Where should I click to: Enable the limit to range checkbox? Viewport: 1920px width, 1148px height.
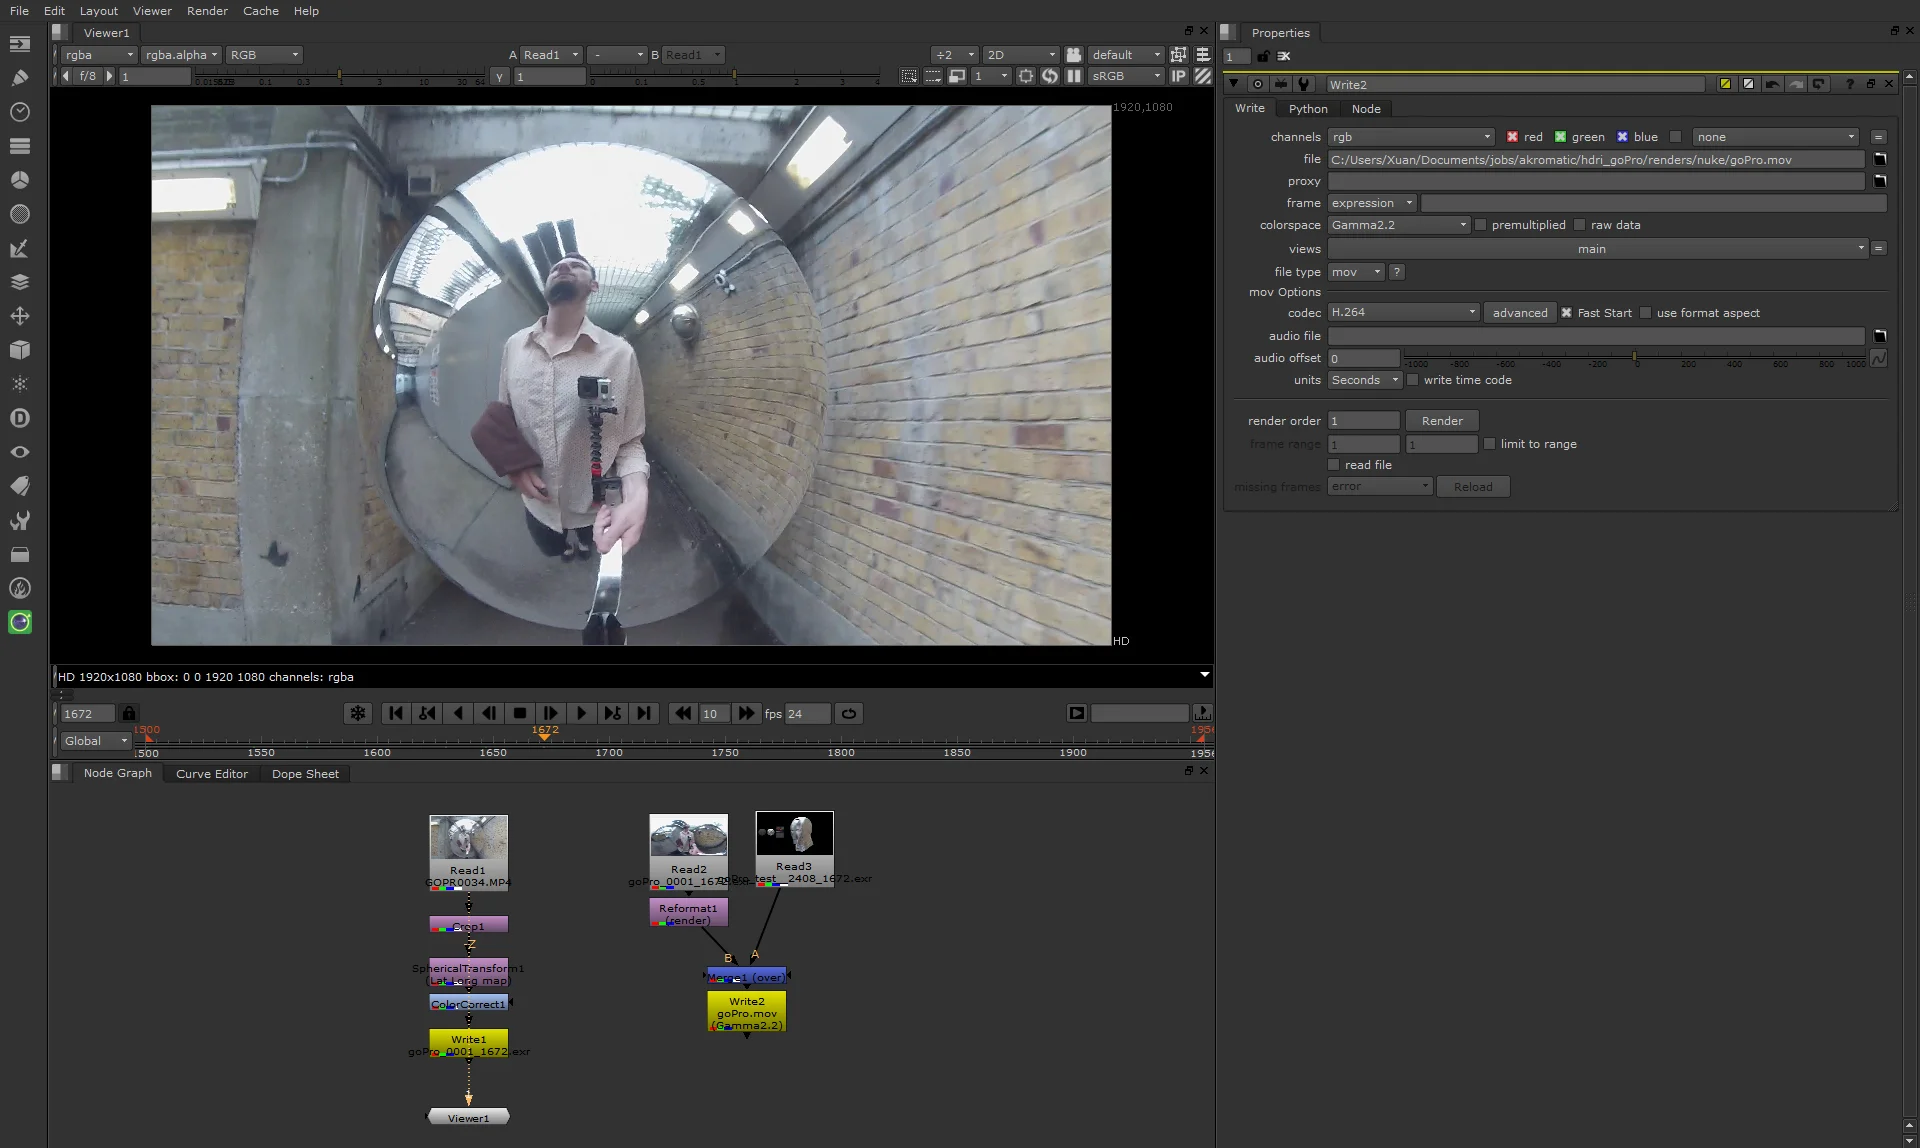(1490, 444)
